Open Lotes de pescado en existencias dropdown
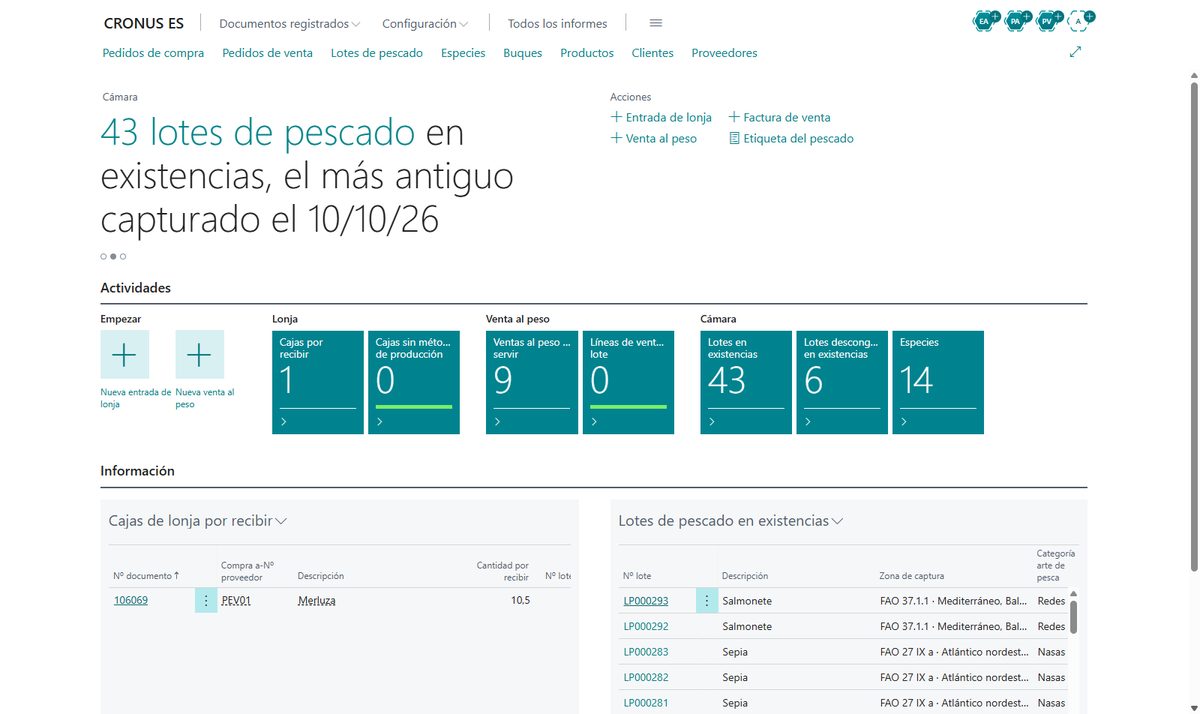 (x=731, y=521)
